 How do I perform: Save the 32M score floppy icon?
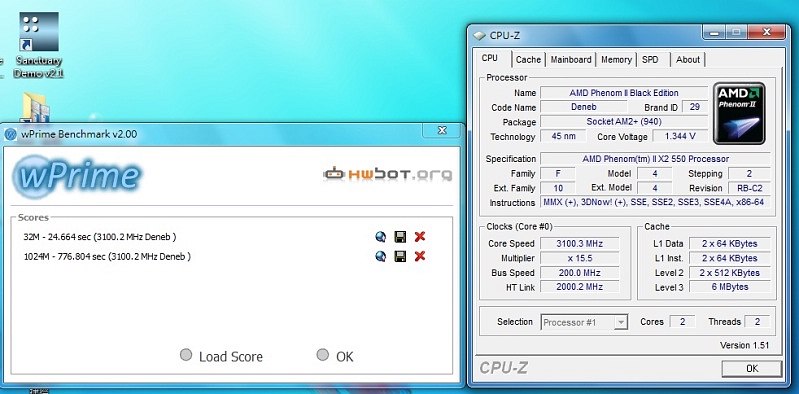[401, 237]
